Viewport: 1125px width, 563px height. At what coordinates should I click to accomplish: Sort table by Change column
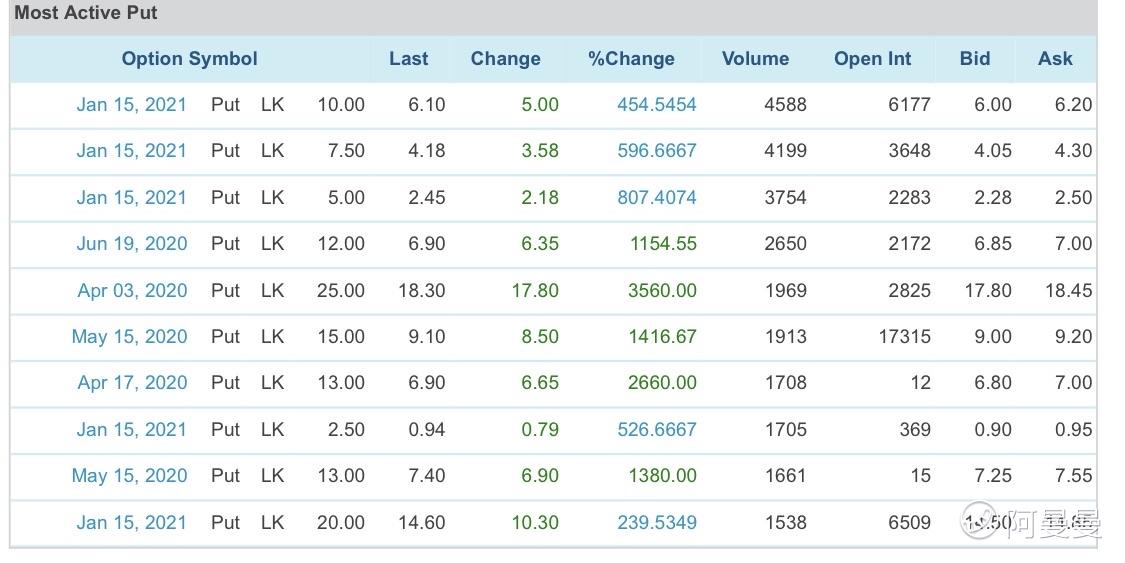(506, 59)
